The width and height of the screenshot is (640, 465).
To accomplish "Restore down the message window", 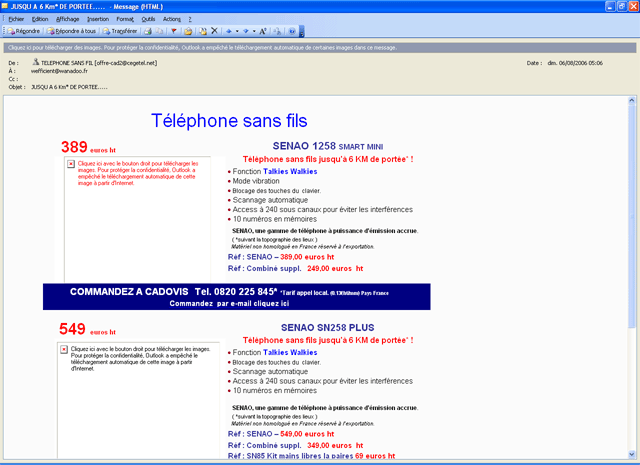I will (x=622, y=6).
